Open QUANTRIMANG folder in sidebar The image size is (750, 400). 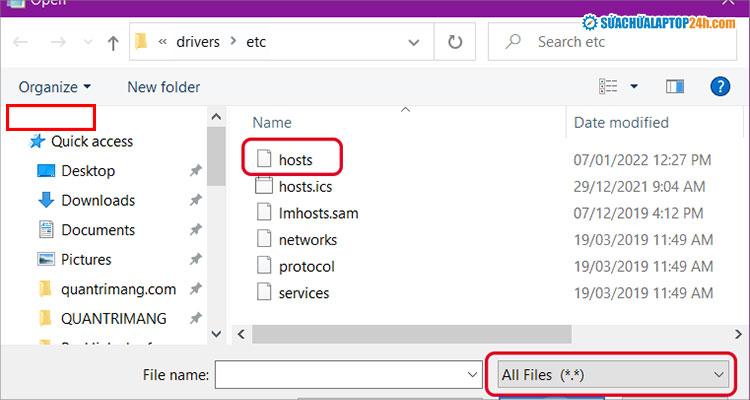(x=114, y=319)
